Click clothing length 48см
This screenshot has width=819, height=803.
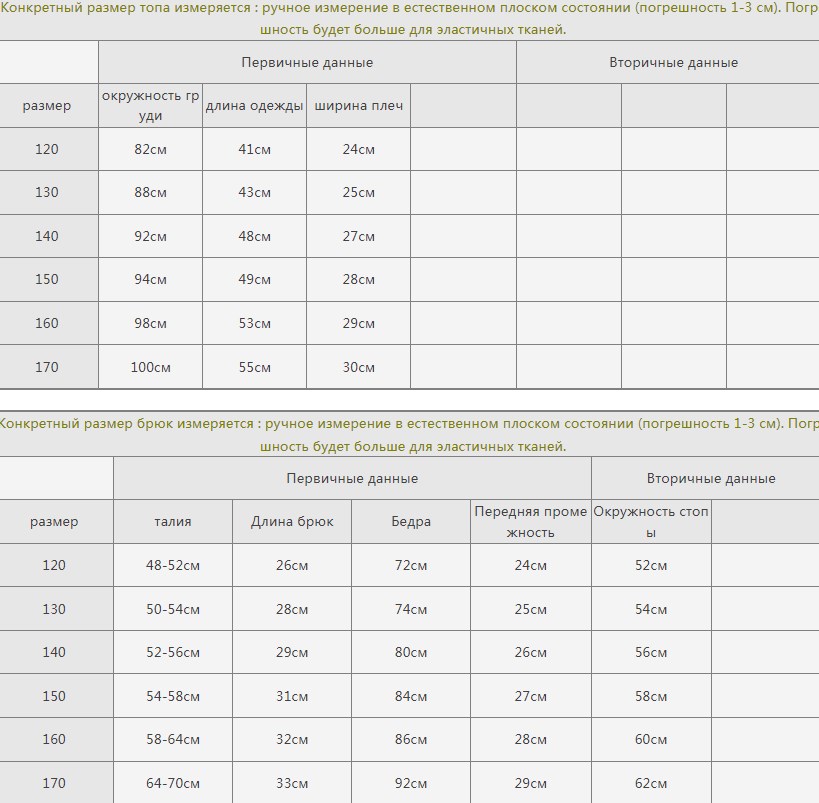click(x=254, y=236)
